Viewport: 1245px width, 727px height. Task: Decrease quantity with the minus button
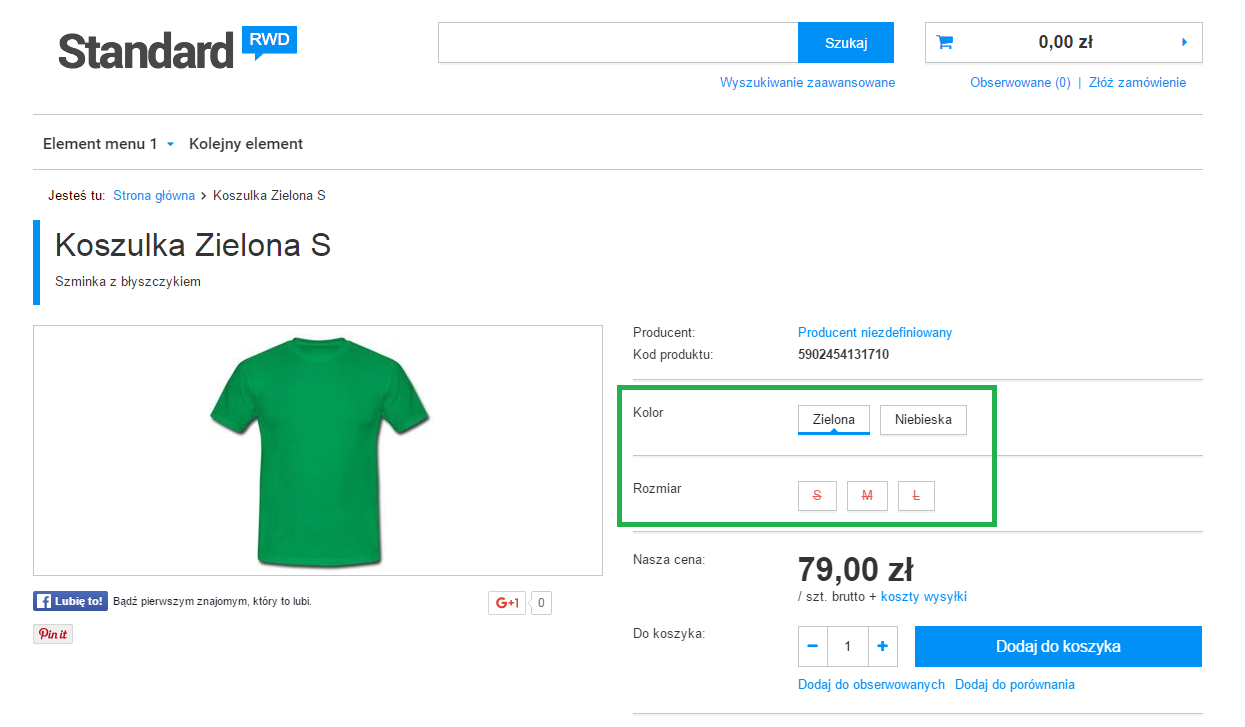pos(812,647)
